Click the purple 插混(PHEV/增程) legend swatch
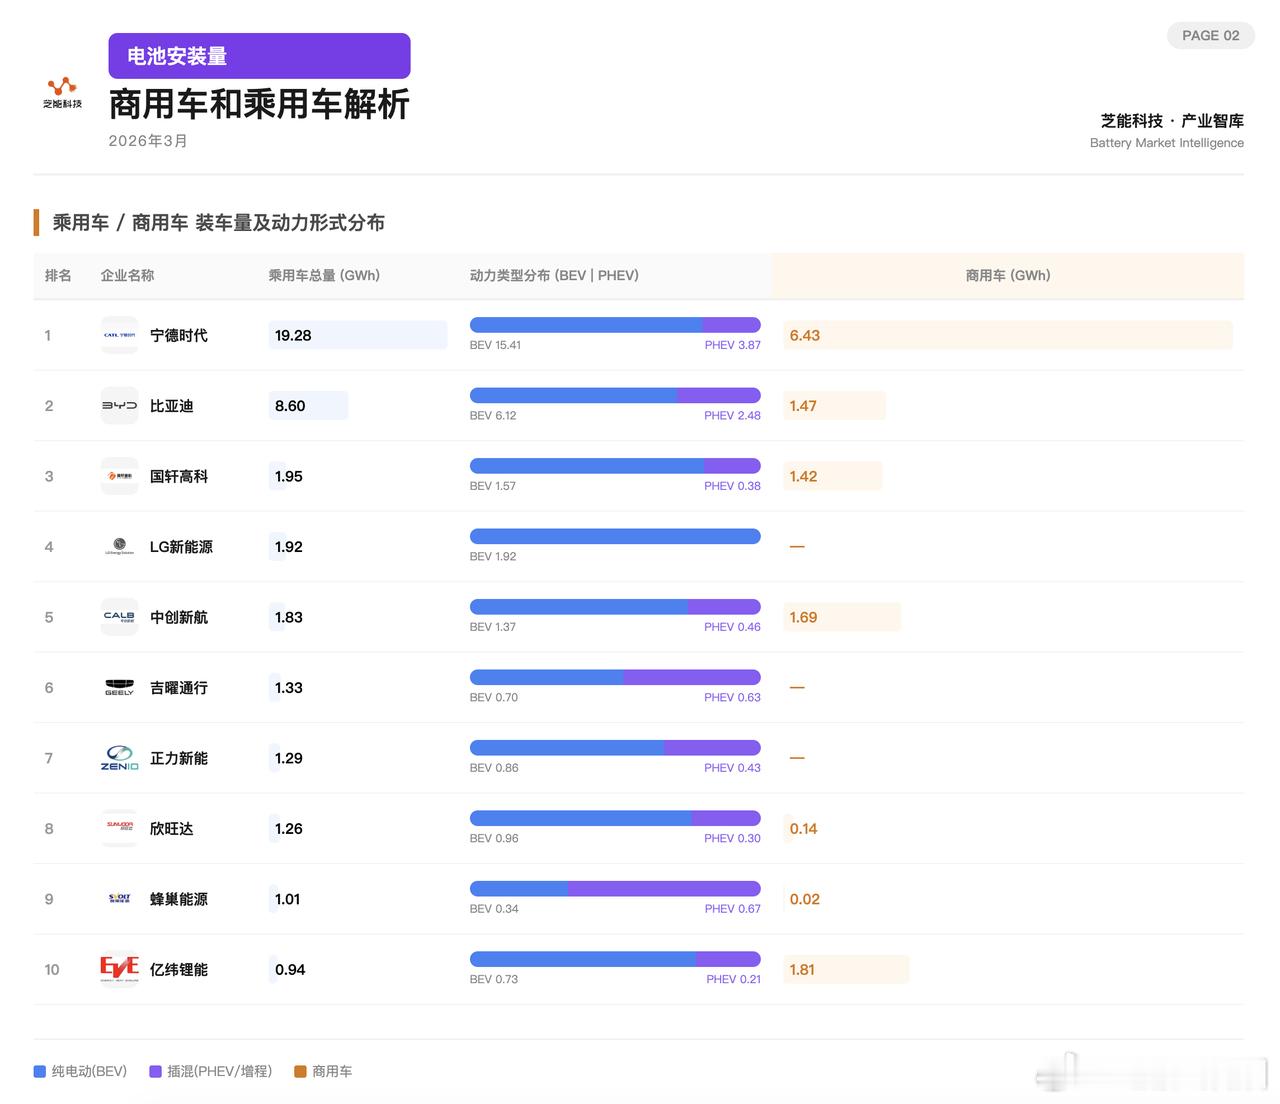1280x1104 pixels. [155, 1071]
